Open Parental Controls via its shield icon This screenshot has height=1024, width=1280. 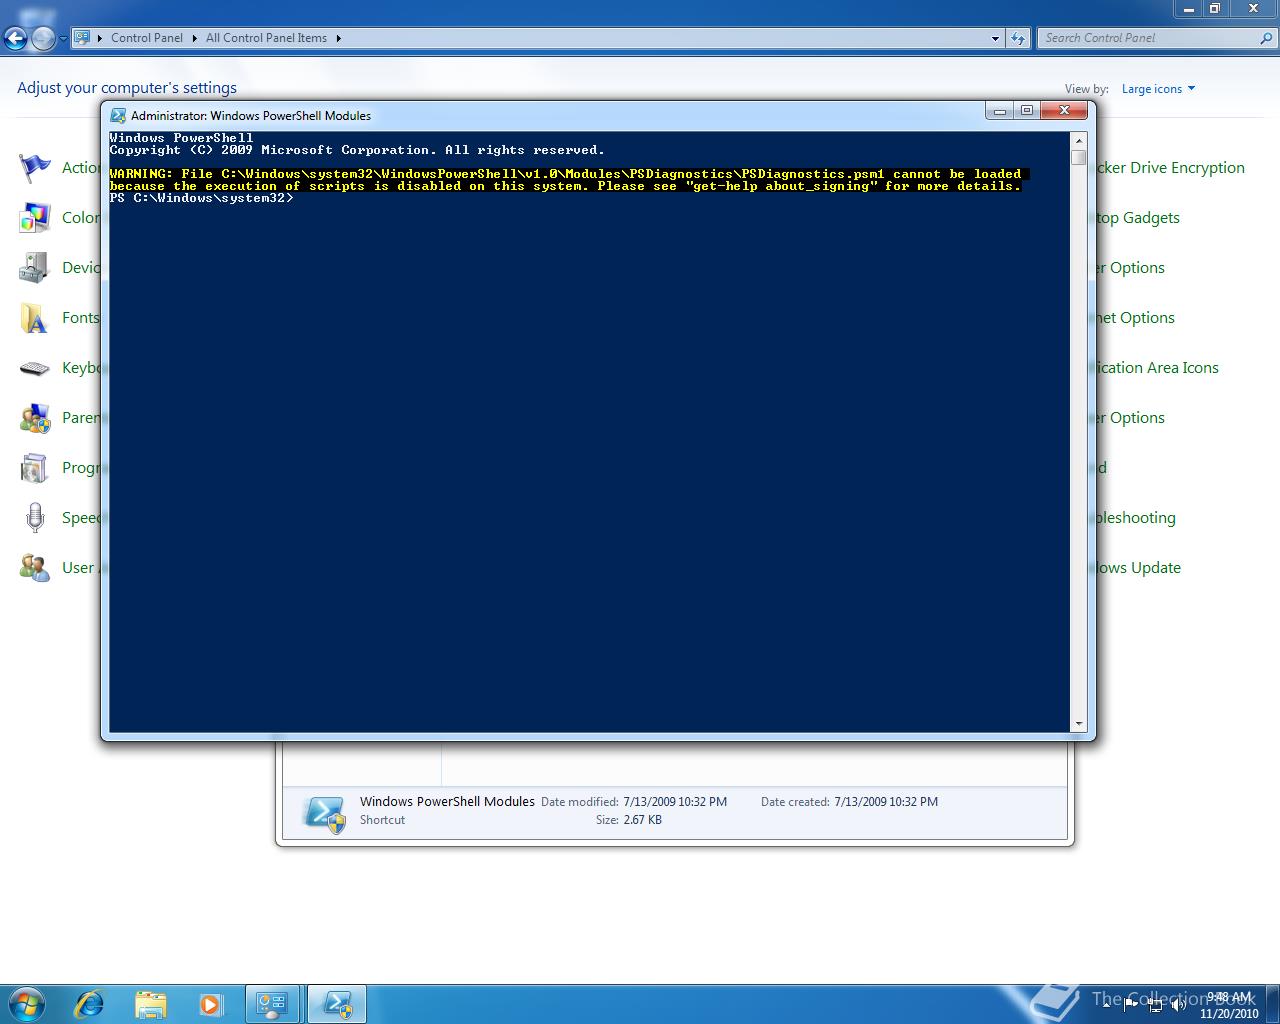pyautogui.click(x=34, y=417)
